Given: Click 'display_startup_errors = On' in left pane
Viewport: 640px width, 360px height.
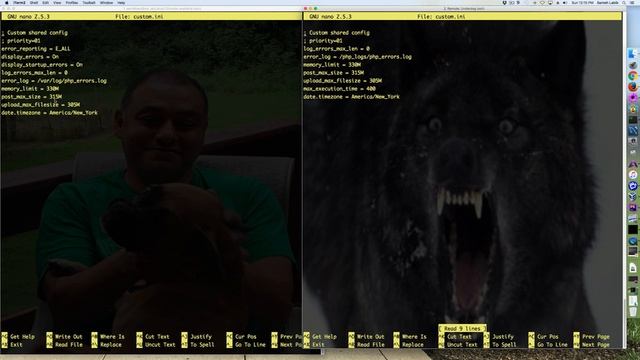Looking at the screenshot, I should click(42, 64).
